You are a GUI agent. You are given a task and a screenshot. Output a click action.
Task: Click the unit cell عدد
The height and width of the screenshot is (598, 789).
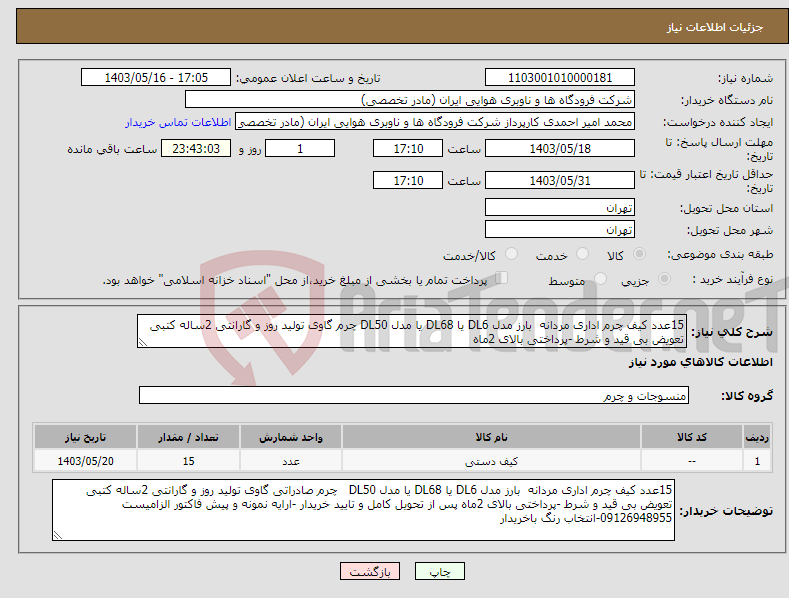[291, 461]
